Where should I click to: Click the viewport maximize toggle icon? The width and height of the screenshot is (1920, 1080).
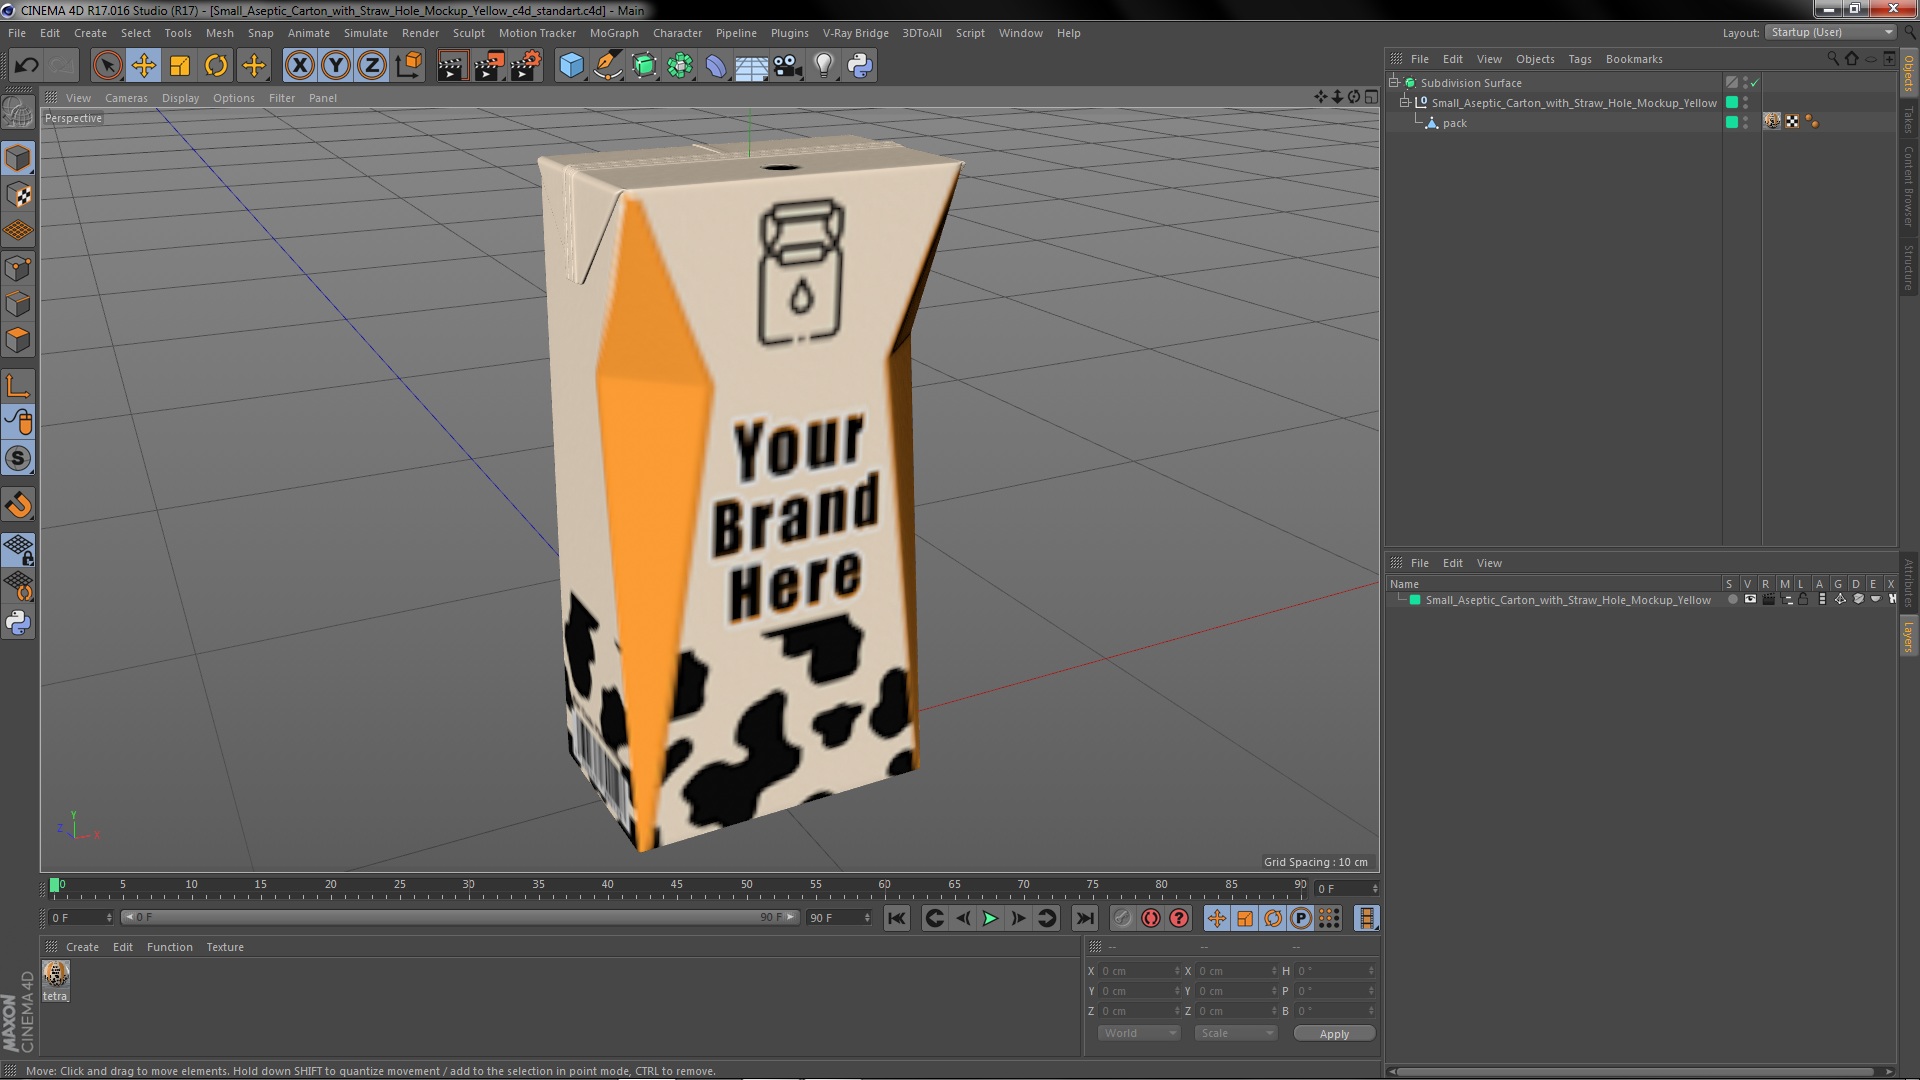pyautogui.click(x=1371, y=97)
